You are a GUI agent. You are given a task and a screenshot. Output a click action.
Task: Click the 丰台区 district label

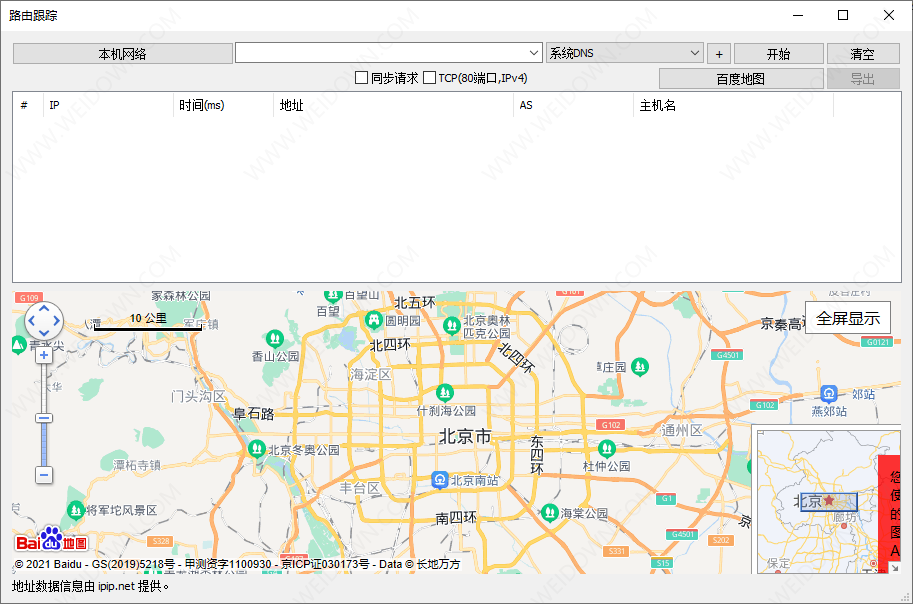coord(360,488)
